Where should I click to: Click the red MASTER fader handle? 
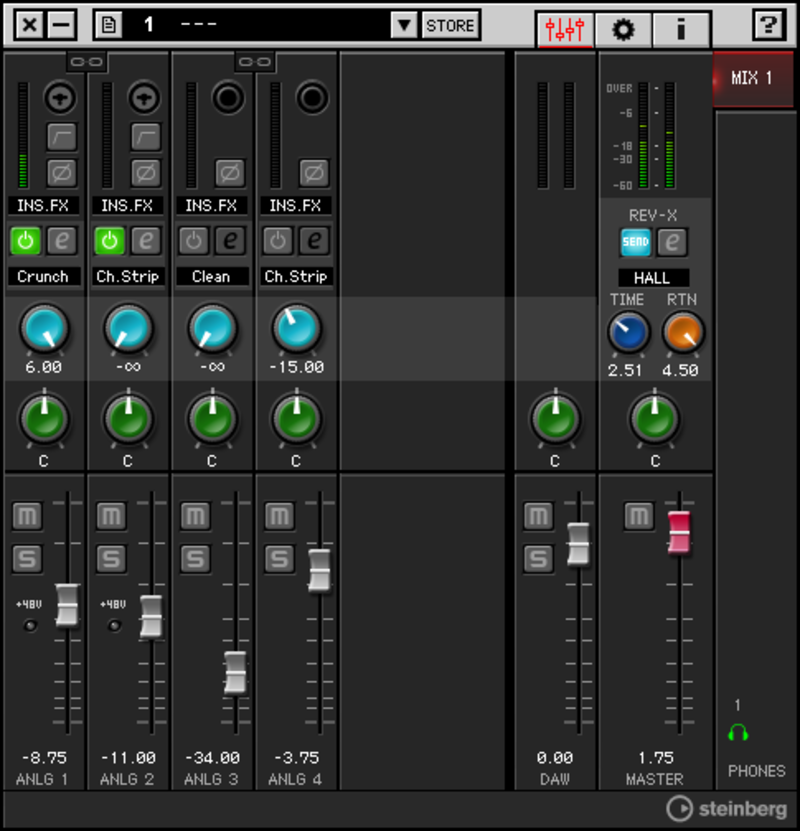pos(679,533)
